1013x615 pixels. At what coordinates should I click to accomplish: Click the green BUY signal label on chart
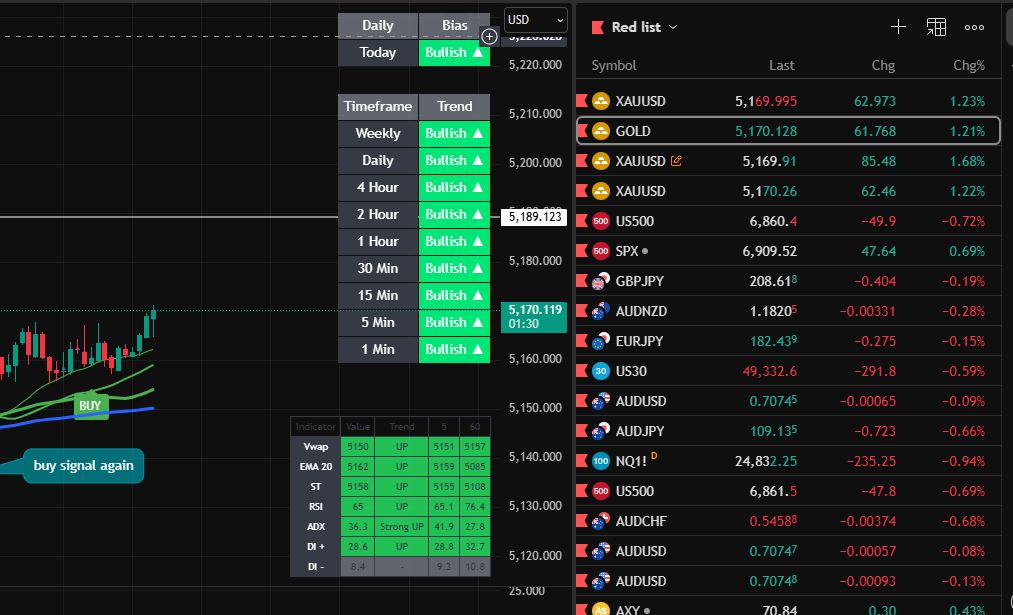(x=90, y=405)
